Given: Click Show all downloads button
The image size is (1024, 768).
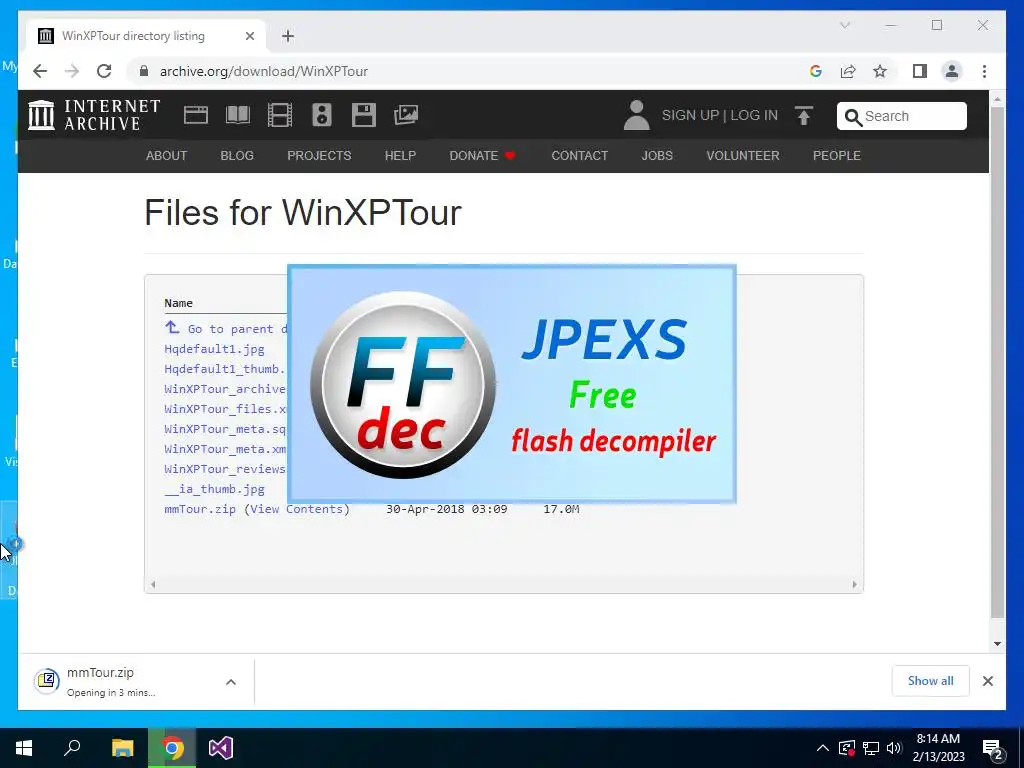Looking at the screenshot, I should click(931, 681).
